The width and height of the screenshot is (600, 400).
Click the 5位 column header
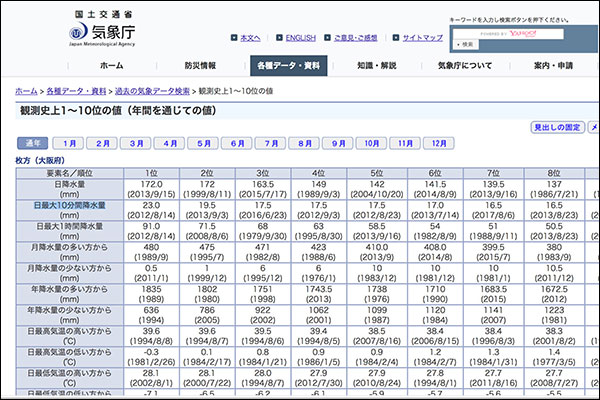point(377,173)
